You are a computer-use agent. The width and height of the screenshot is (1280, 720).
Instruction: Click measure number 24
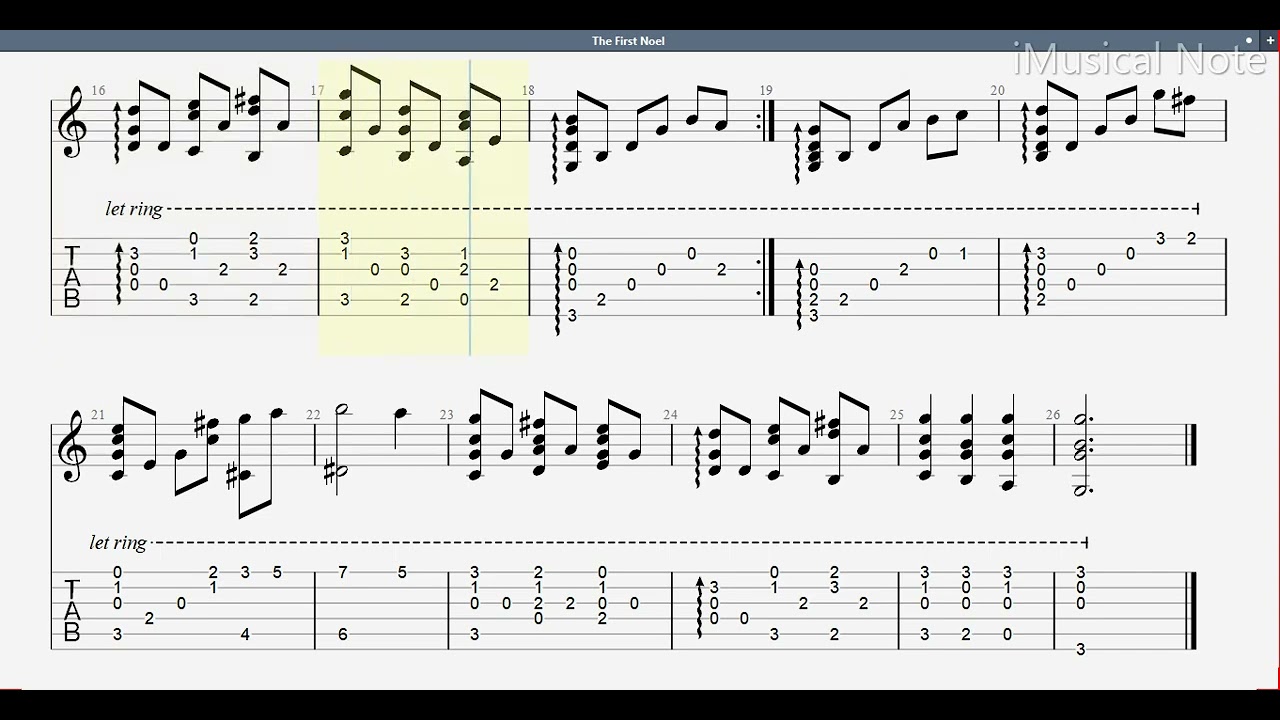coord(670,415)
